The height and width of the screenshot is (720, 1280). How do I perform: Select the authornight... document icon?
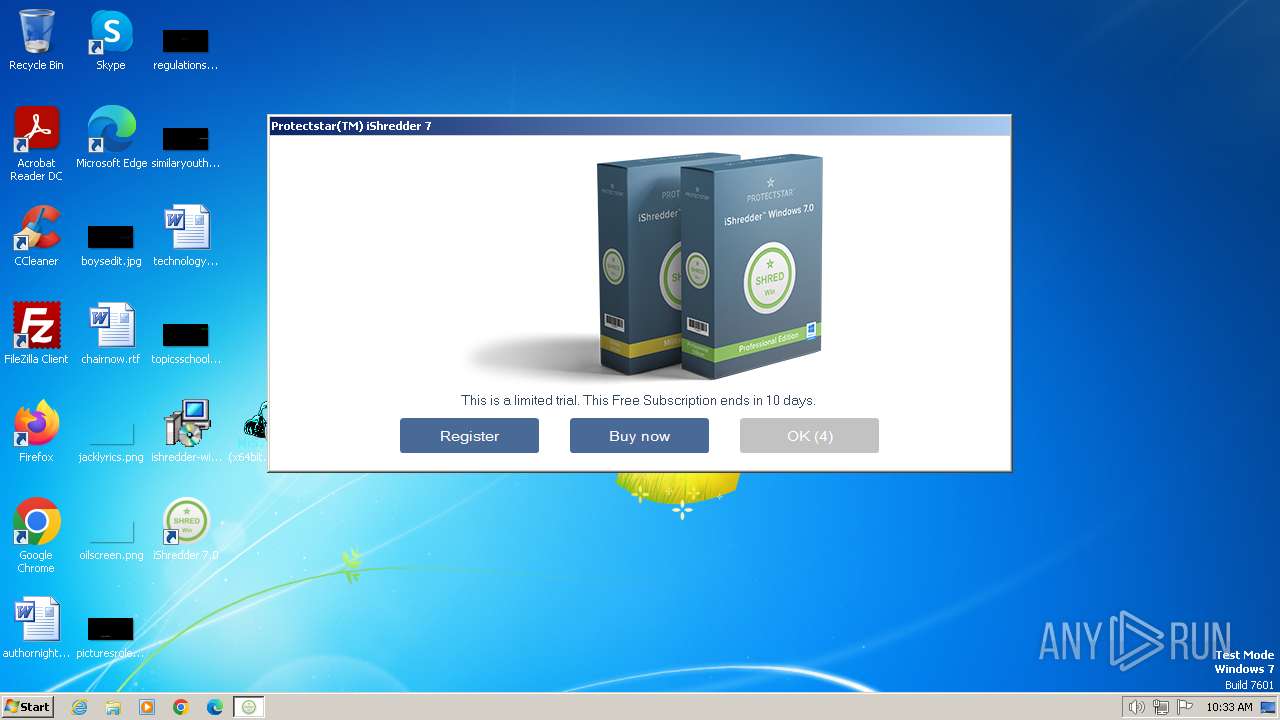pyautogui.click(x=36, y=628)
